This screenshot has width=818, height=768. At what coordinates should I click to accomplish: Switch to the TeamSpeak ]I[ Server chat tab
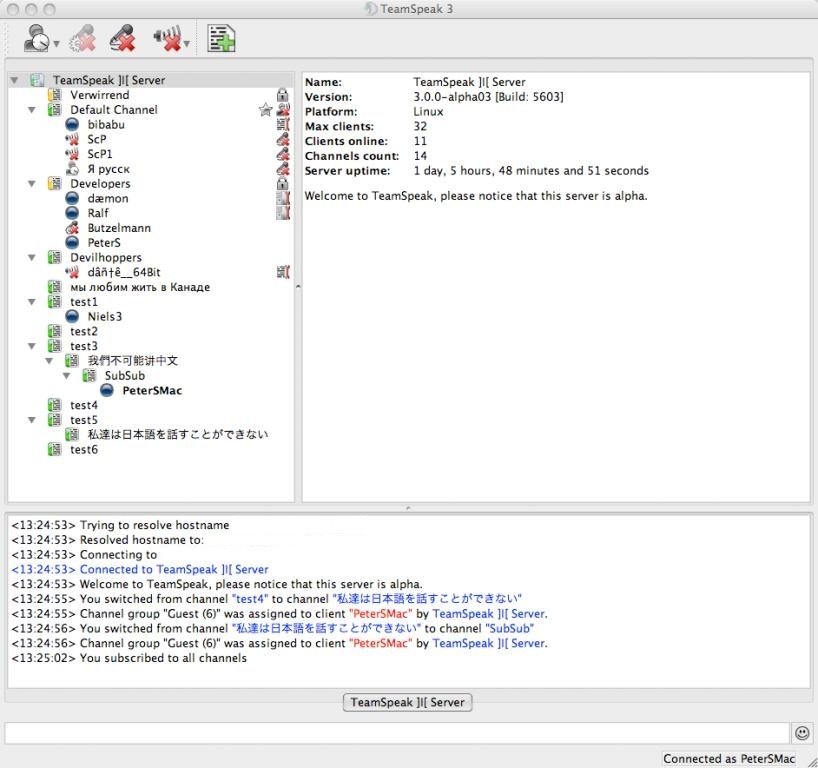pos(407,702)
